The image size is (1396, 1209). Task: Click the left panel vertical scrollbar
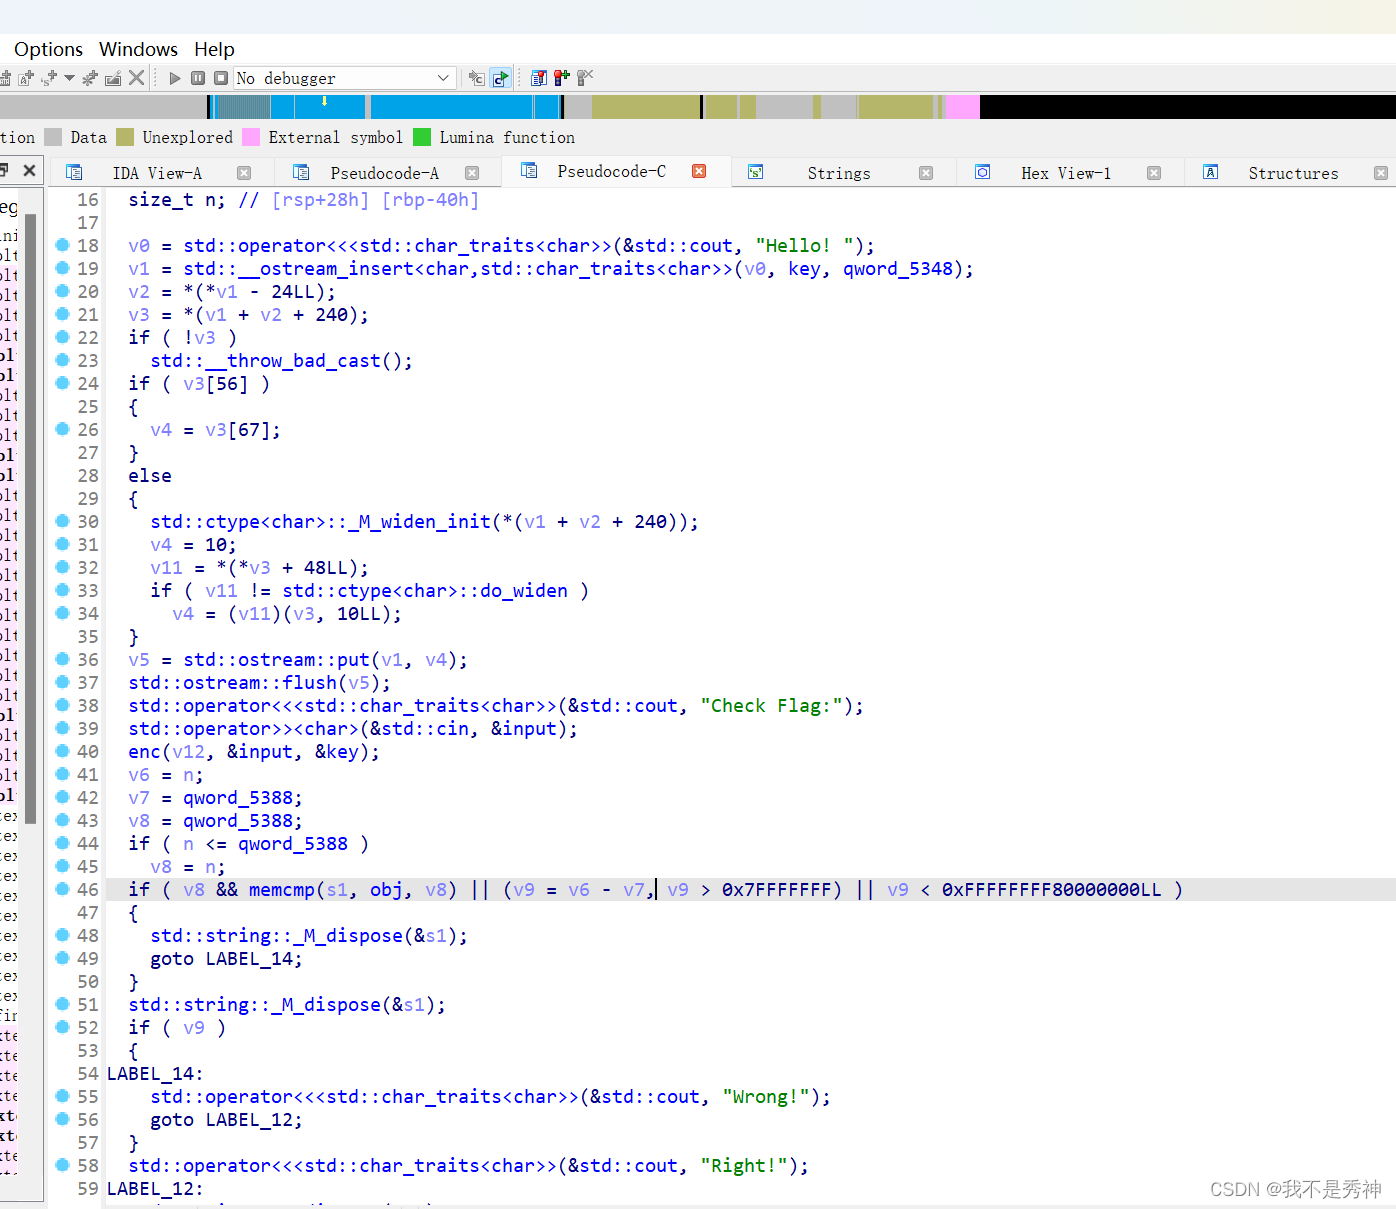(31, 520)
